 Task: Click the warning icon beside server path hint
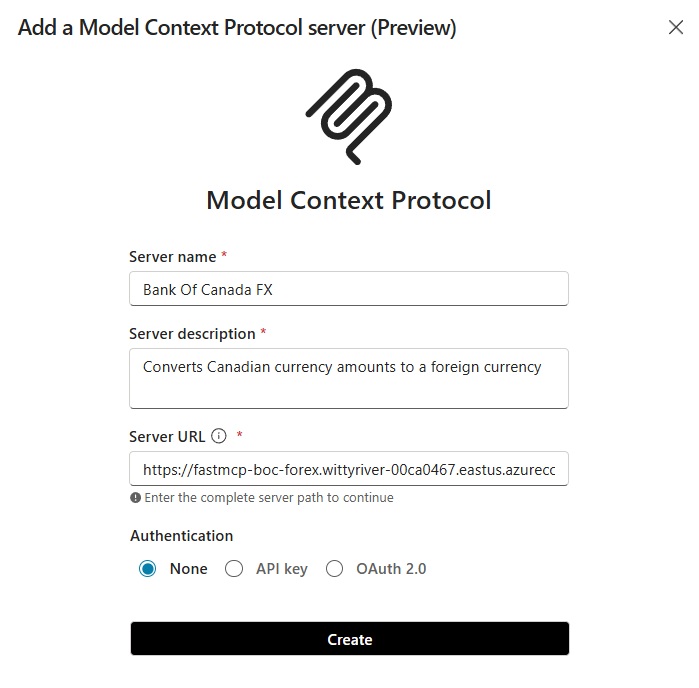pos(135,498)
